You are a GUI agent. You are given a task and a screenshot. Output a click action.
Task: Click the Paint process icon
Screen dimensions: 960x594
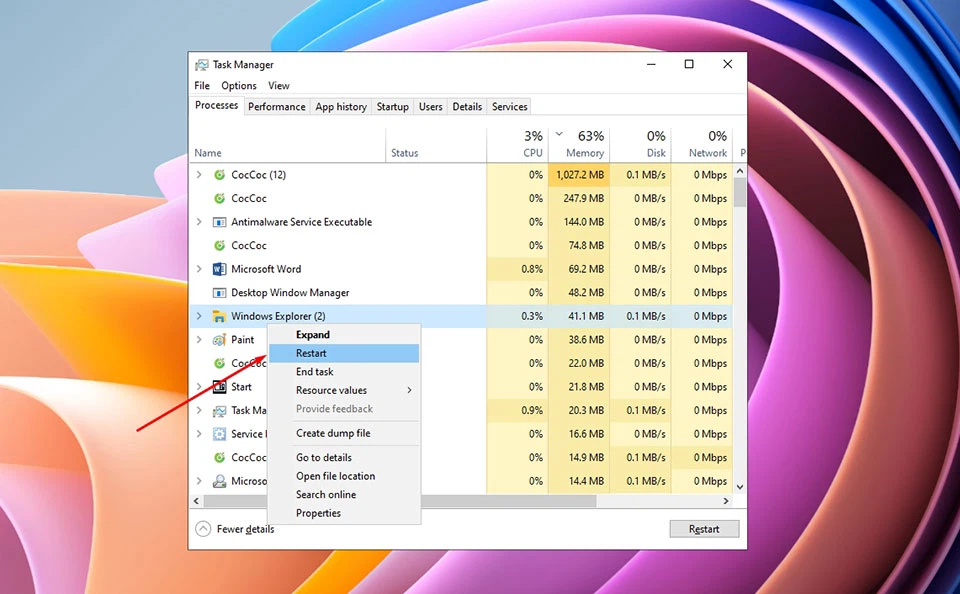219,340
